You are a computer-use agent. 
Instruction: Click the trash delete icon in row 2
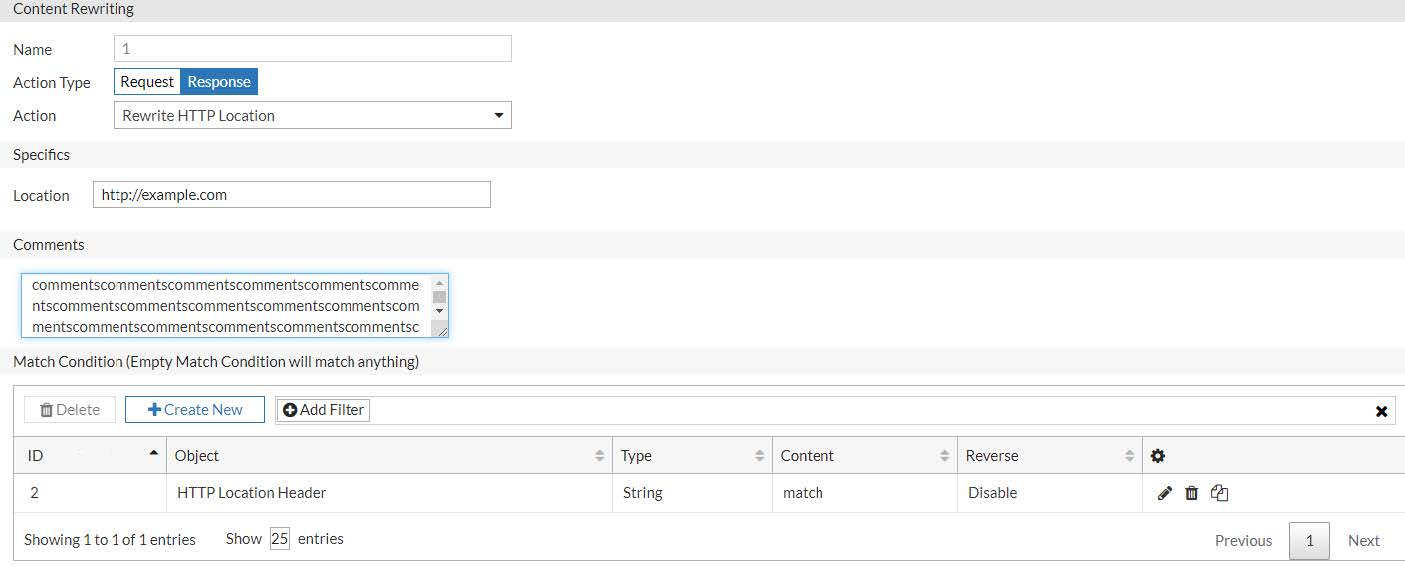click(x=1191, y=493)
